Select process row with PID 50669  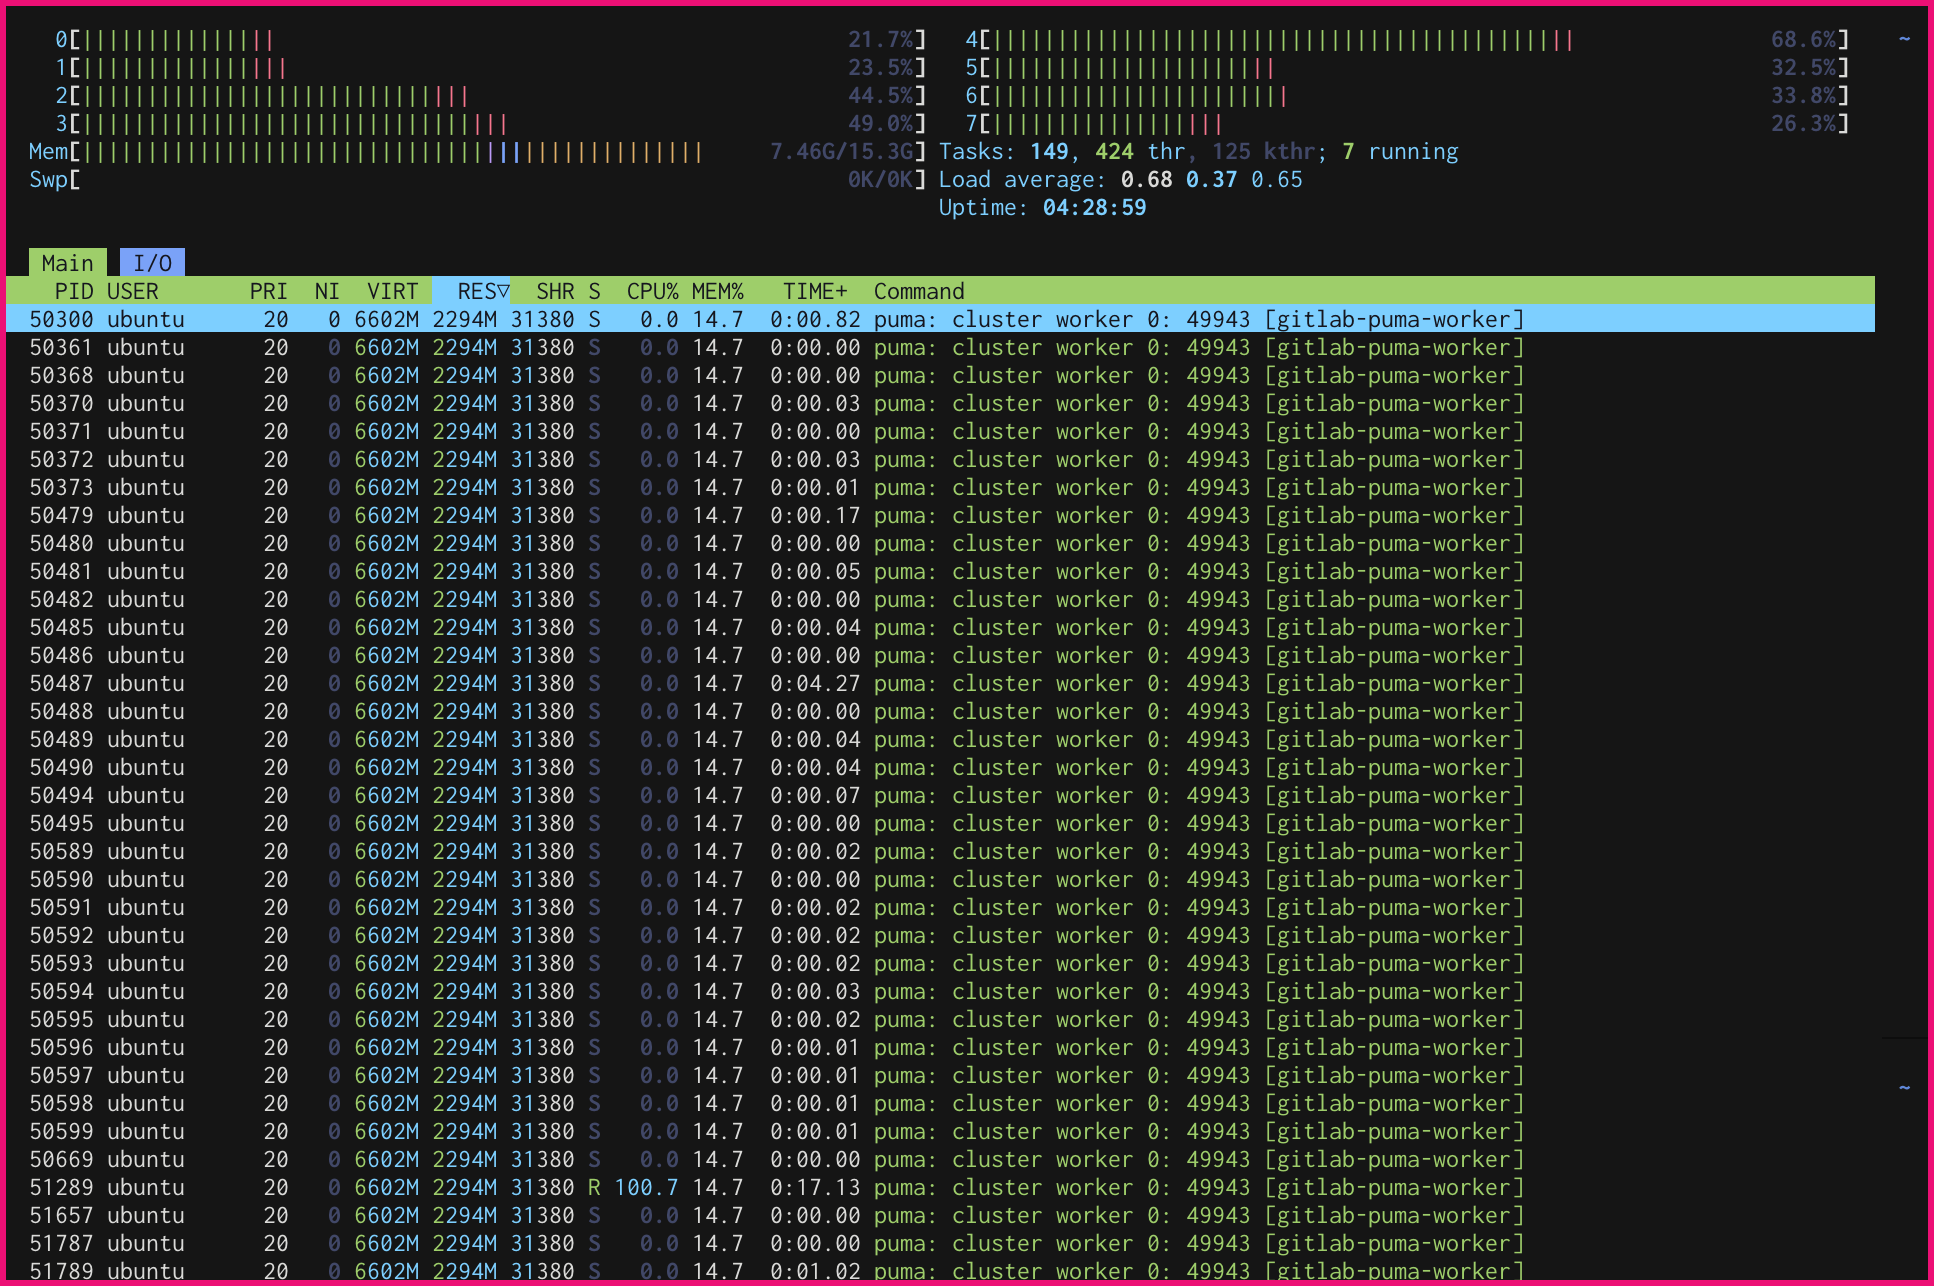click(940, 1159)
